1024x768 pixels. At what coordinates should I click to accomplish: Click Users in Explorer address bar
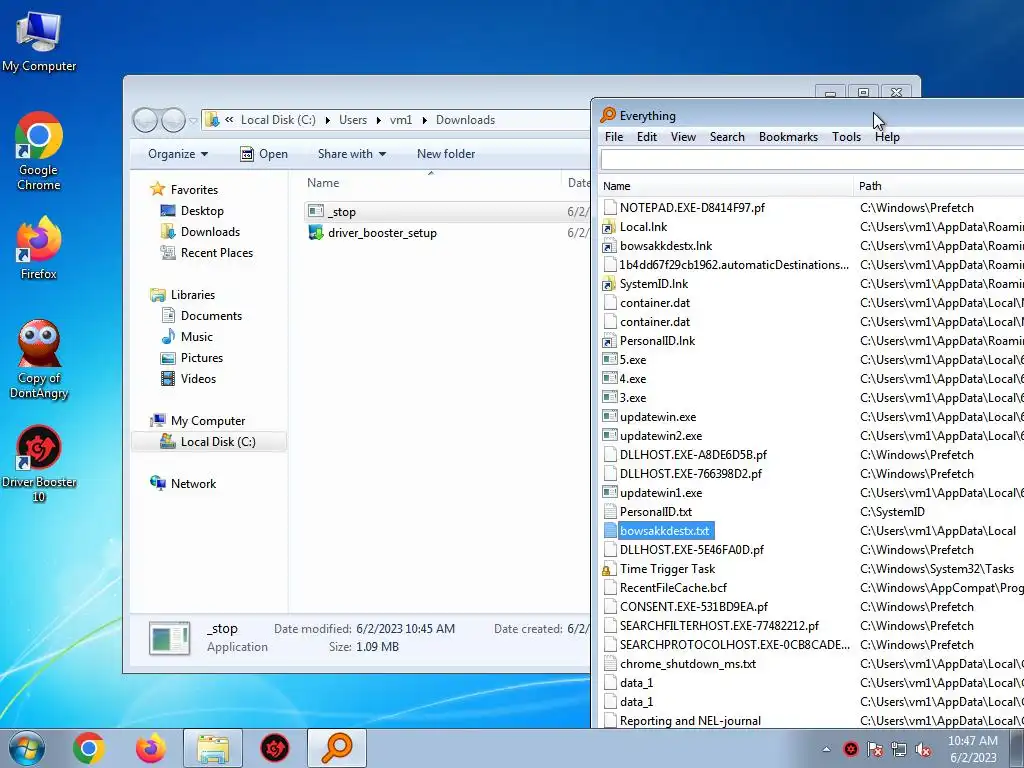coord(353,120)
